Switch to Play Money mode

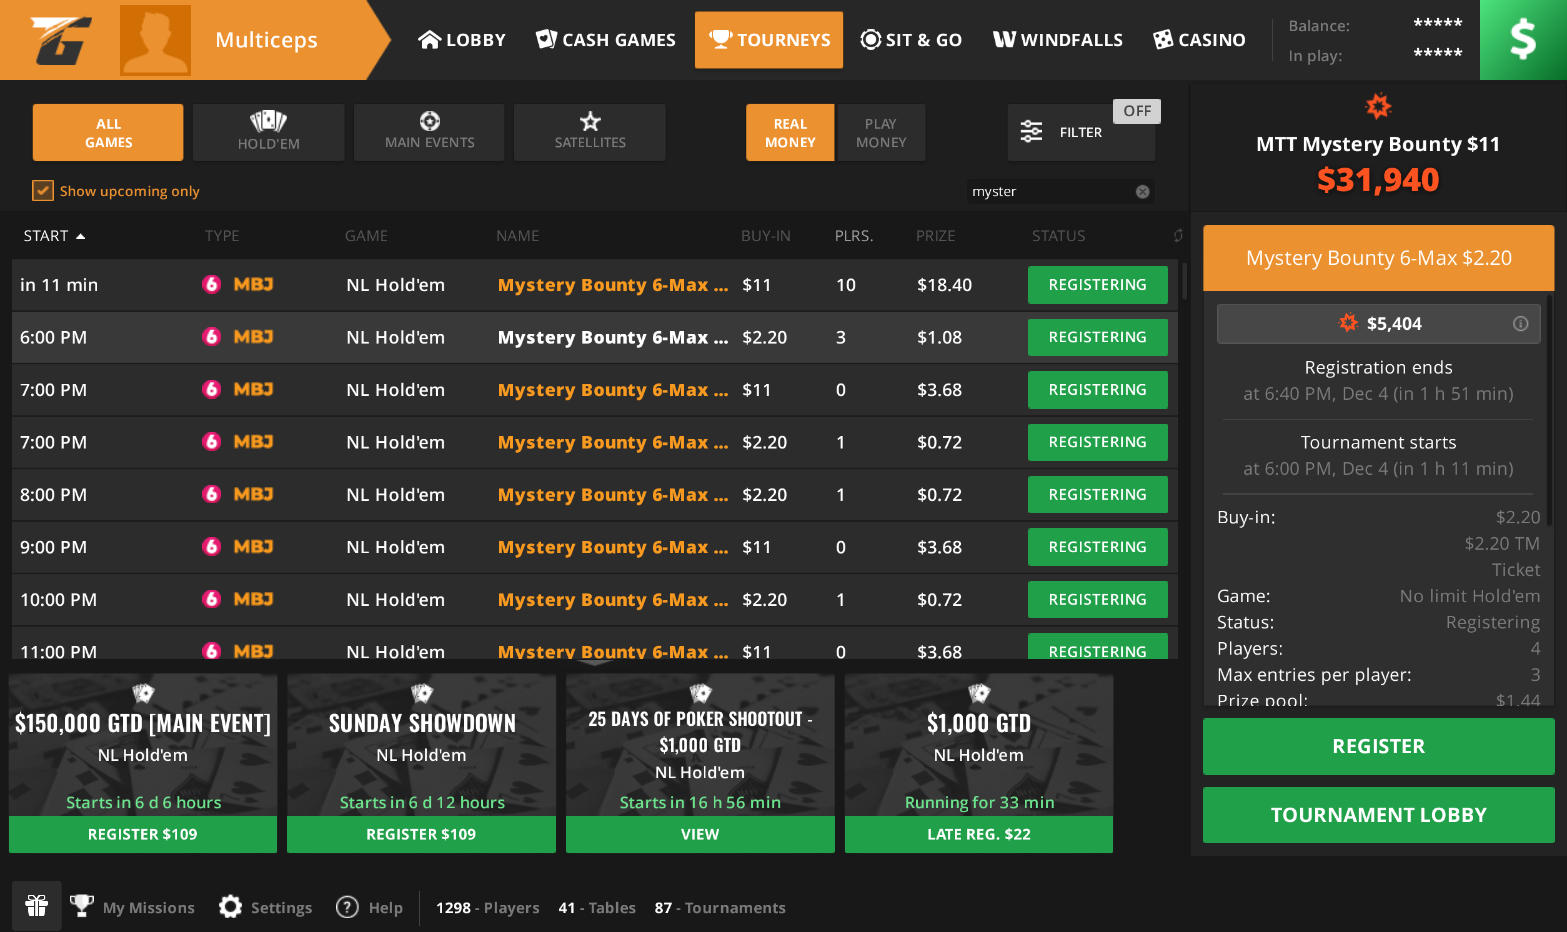coord(880,133)
